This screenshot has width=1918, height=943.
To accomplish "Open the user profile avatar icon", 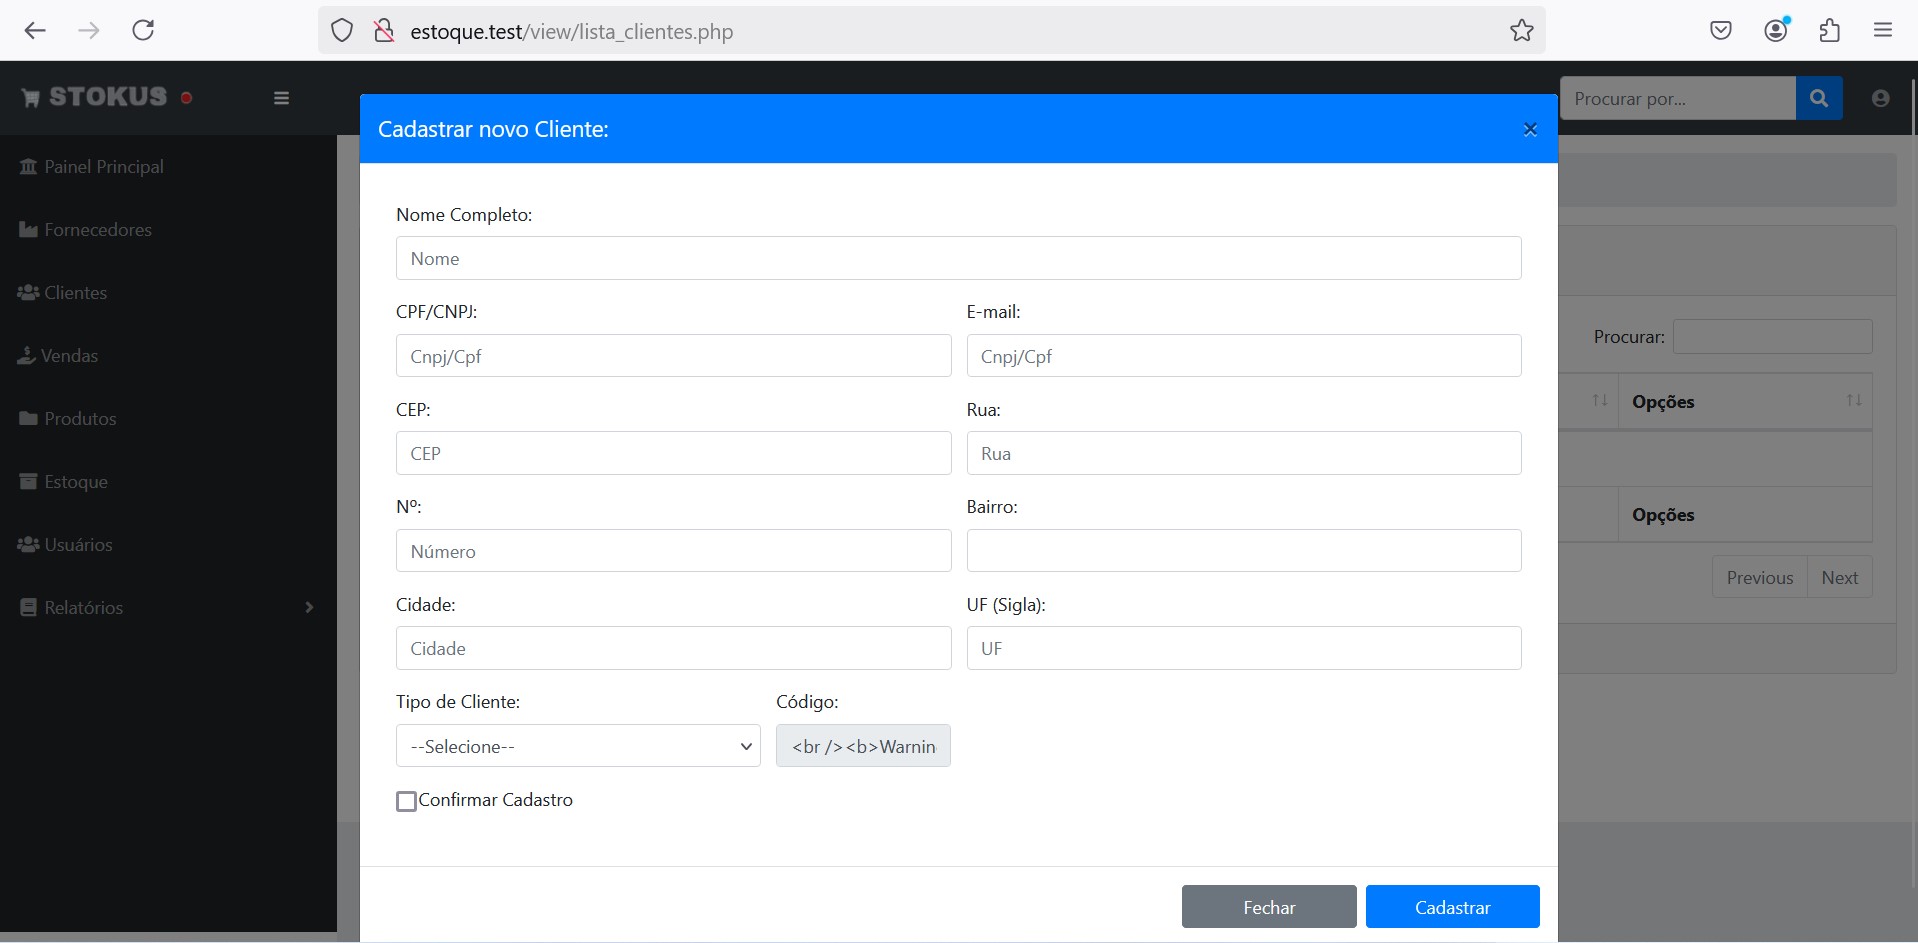I will (x=1880, y=98).
